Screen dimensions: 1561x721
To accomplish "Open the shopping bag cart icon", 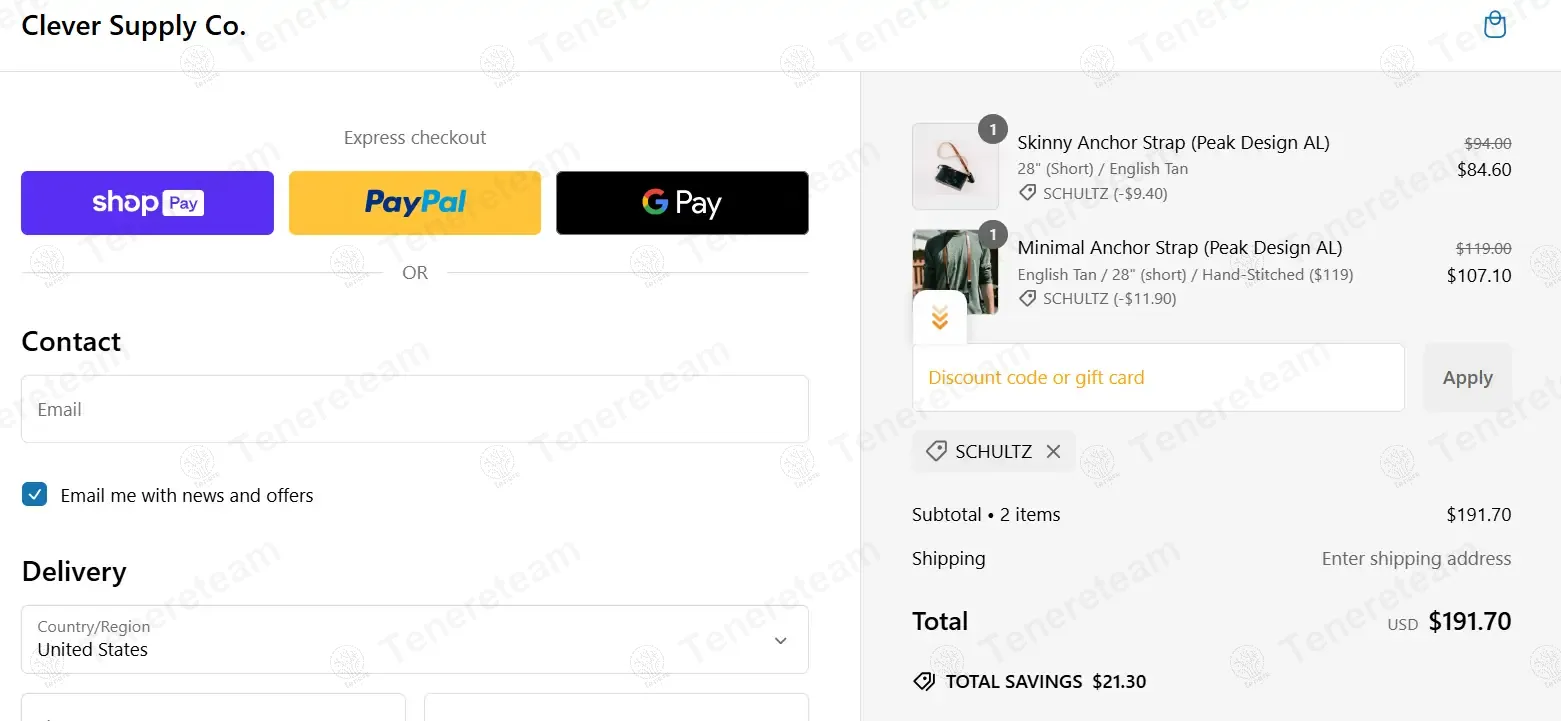I will 1495,25.
